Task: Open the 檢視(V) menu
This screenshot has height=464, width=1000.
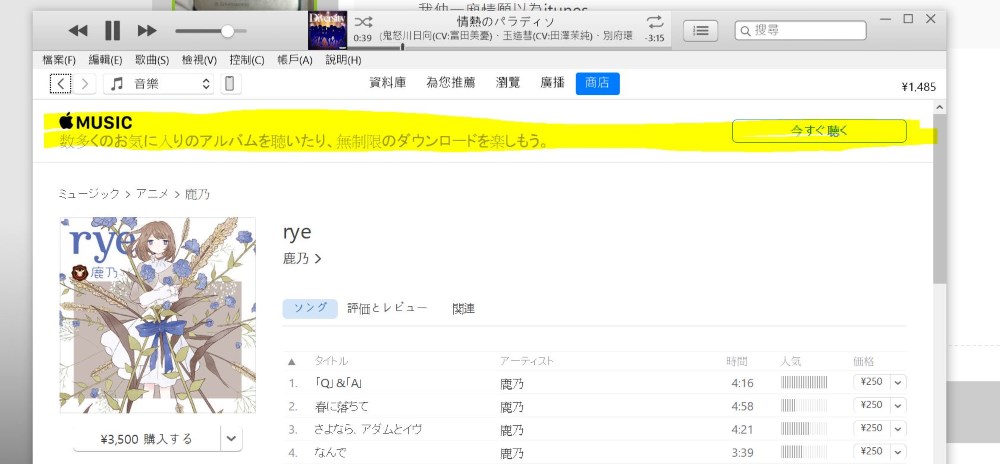Action: click(199, 60)
